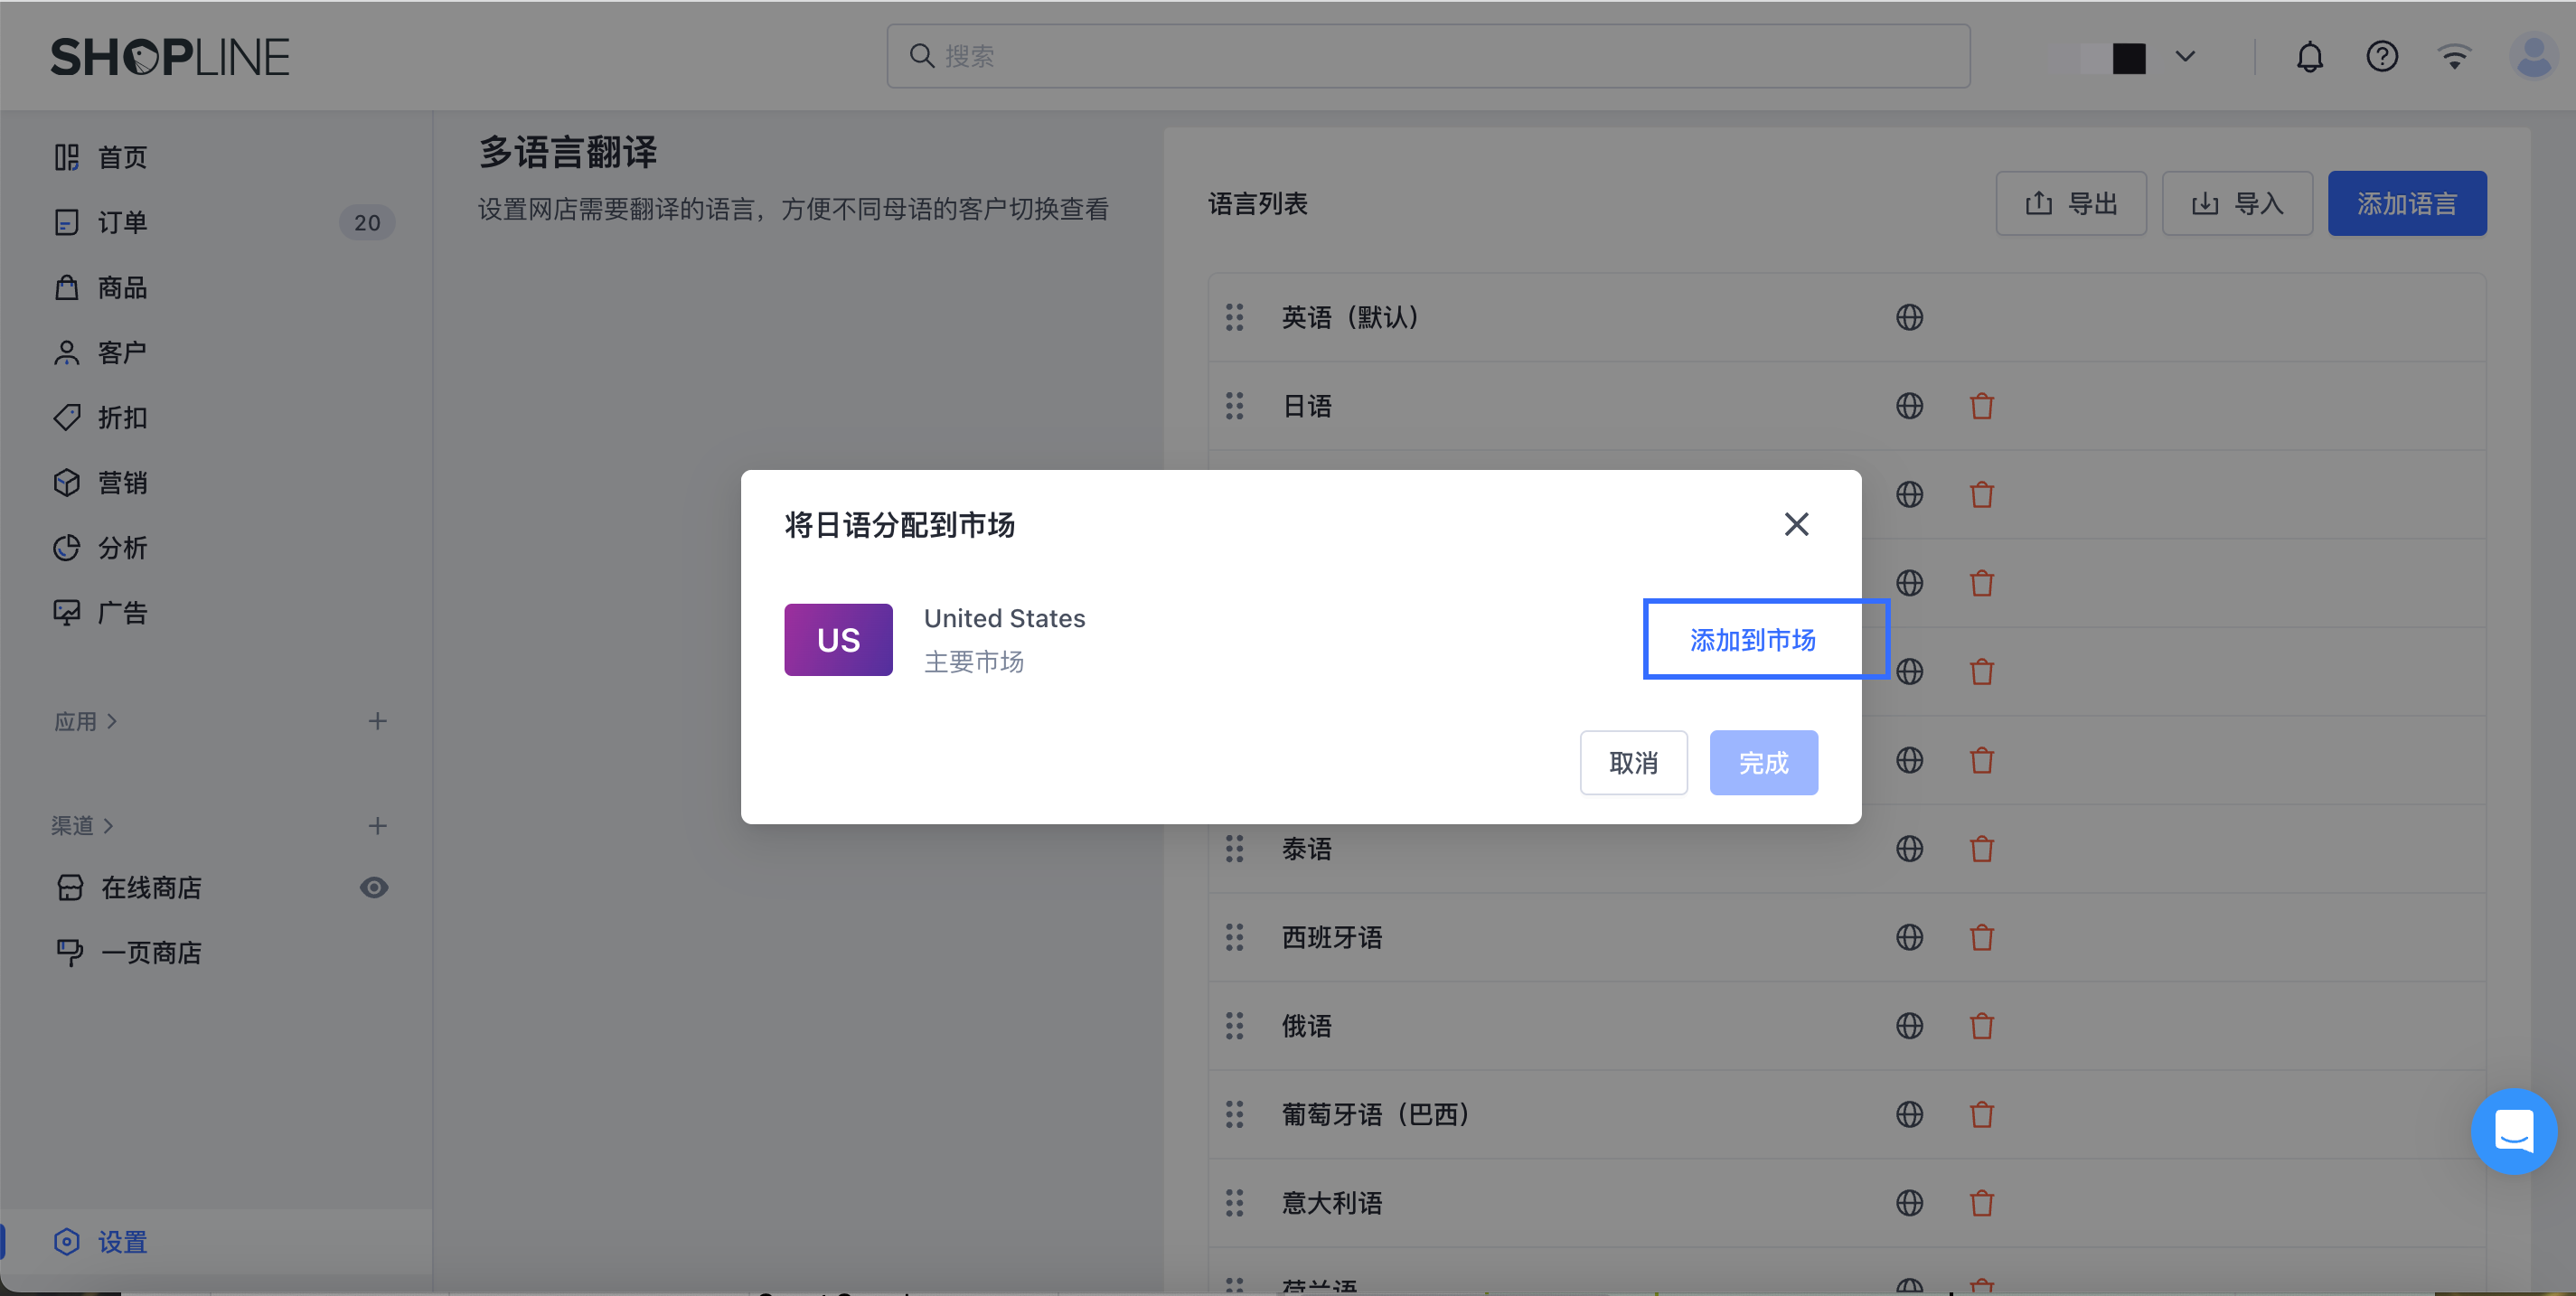The width and height of the screenshot is (2576, 1296).
Task: Expand the Apps section in sidebar
Action: pos(85,722)
